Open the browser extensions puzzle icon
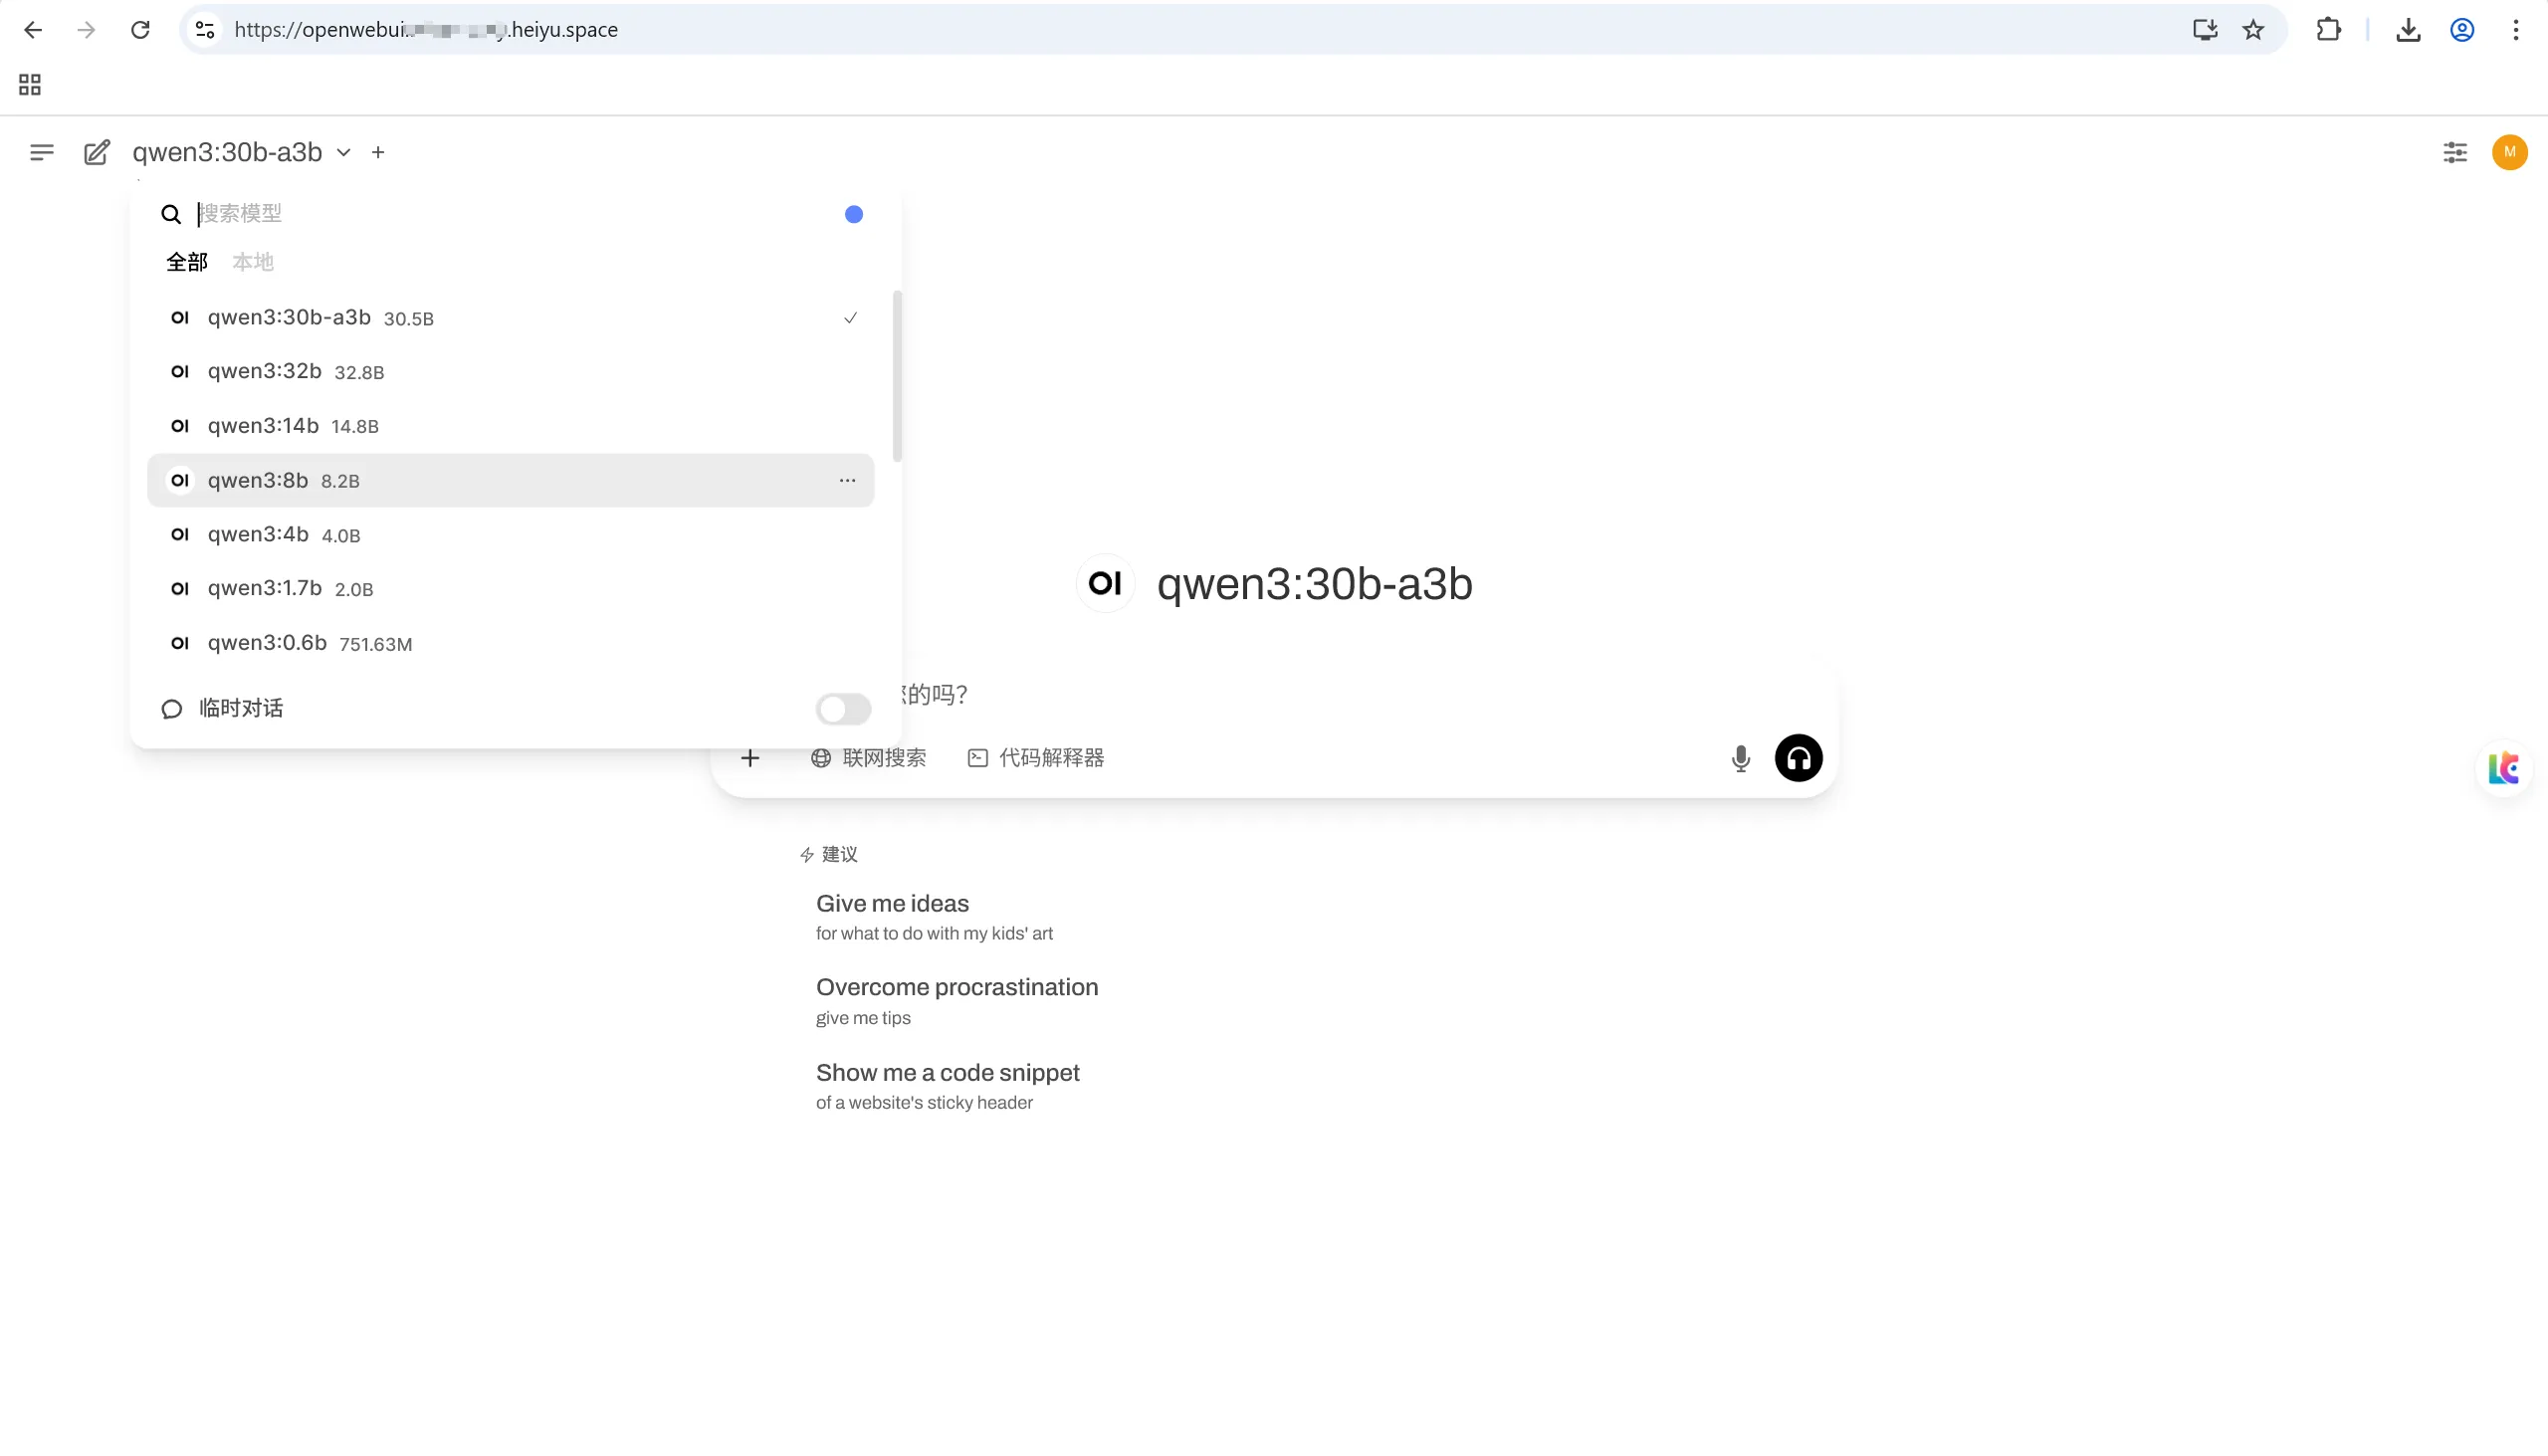Image resolution: width=2548 pixels, height=1456 pixels. coord(2328,30)
